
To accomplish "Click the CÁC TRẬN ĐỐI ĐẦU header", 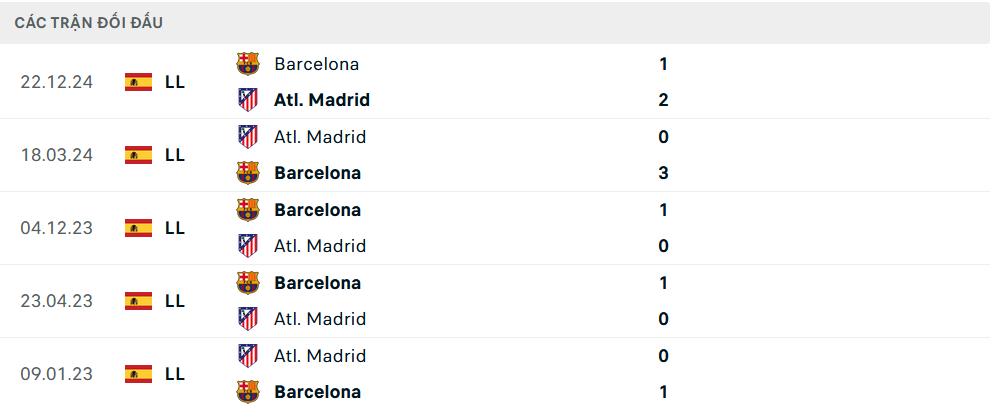I will 89,22.
